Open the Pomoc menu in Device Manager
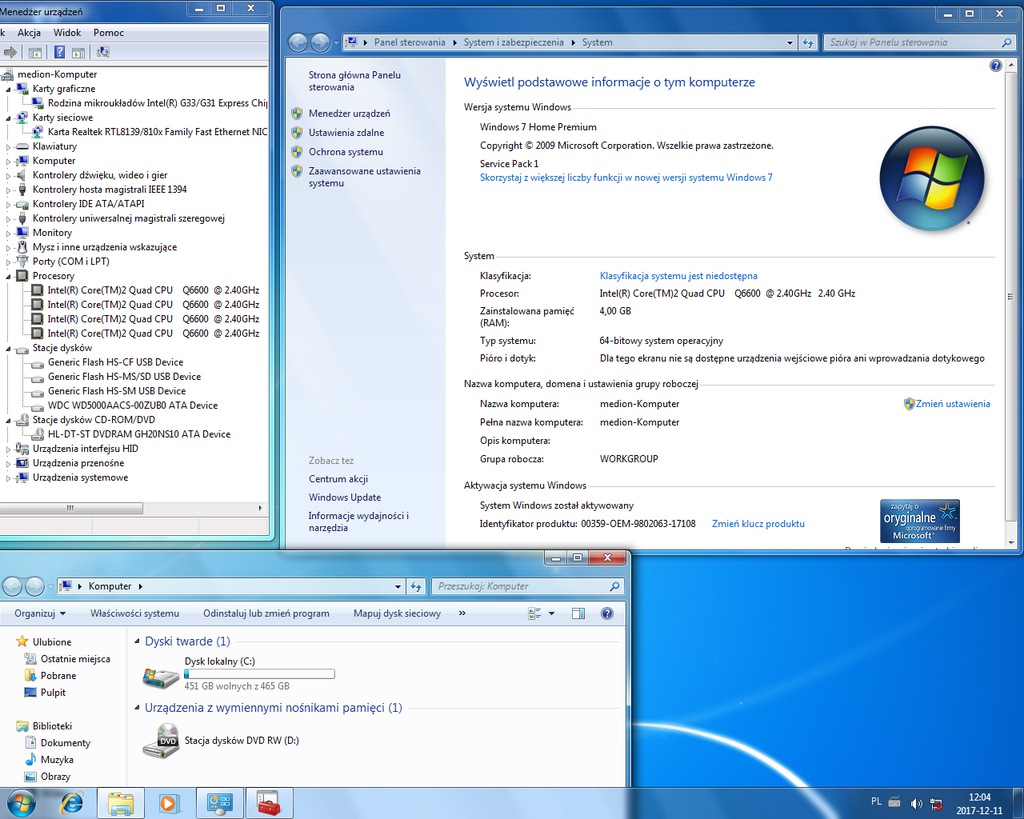Screen dimensions: 1024x819 pyautogui.click(x=108, y=33)
